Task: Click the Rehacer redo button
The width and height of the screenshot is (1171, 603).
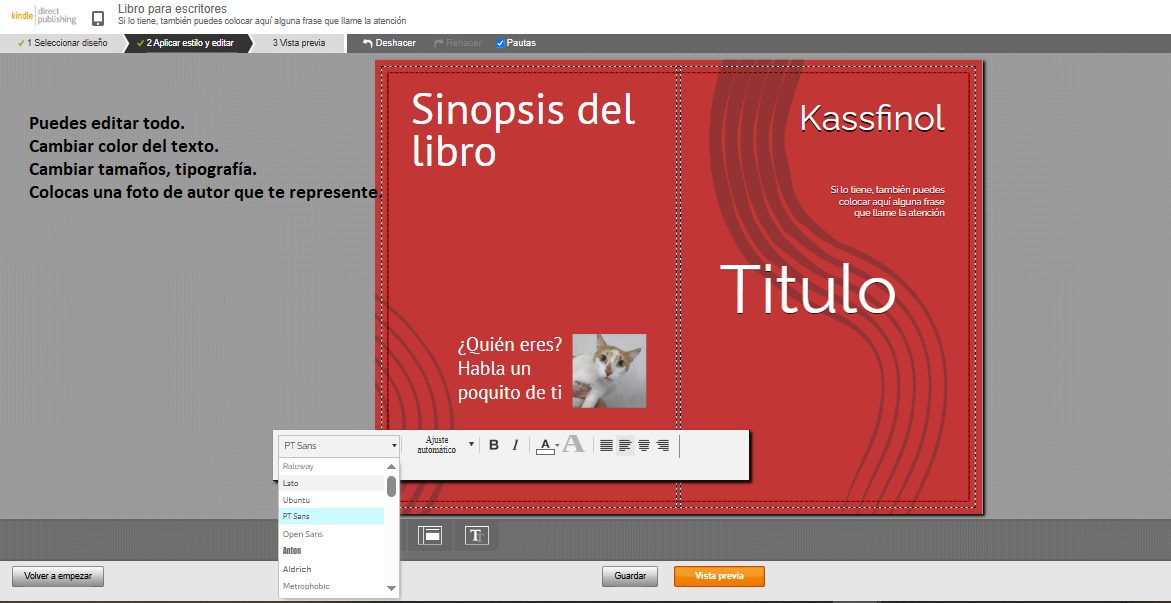Action: click(x=458, y=43)
